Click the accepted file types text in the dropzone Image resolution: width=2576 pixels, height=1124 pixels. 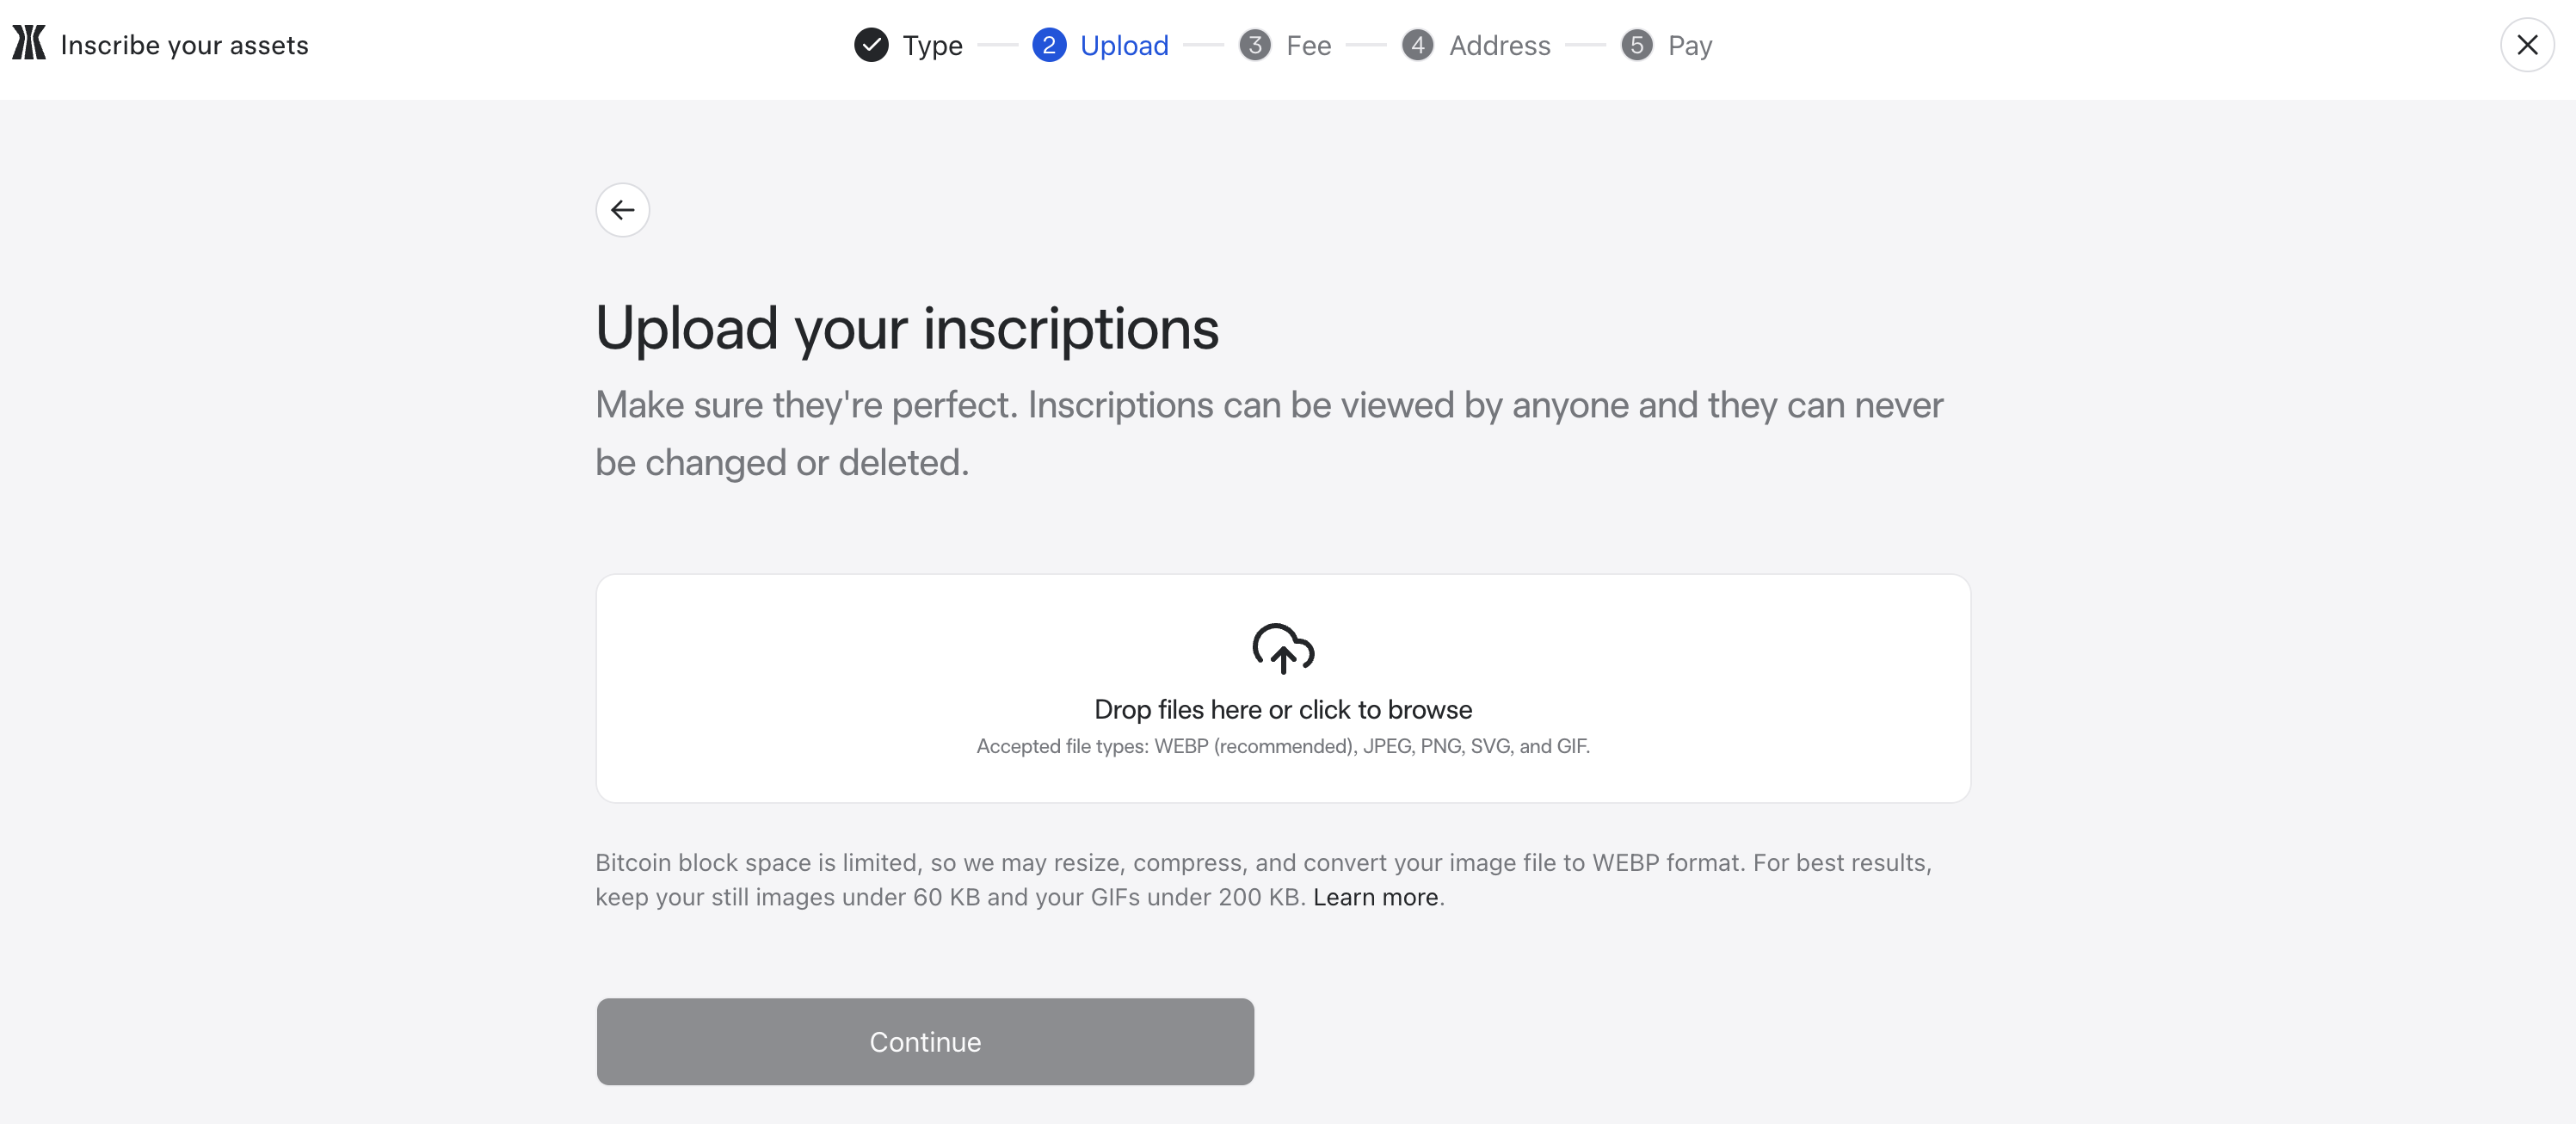click(1283, 746)
